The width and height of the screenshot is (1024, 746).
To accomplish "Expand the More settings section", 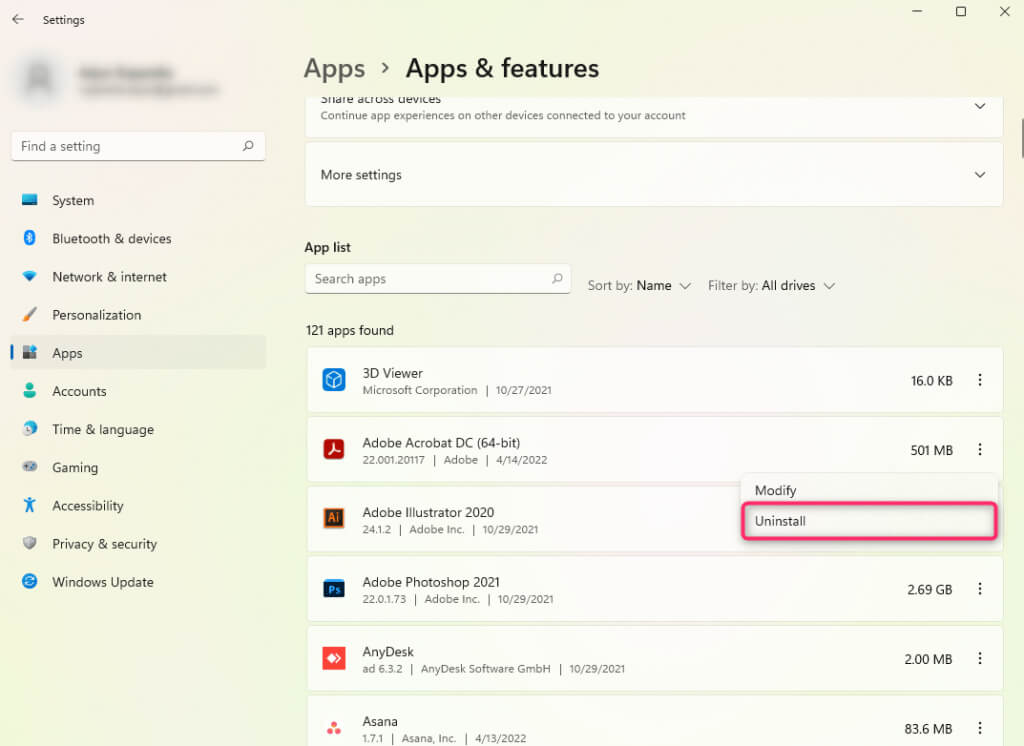I will point(979,175).
